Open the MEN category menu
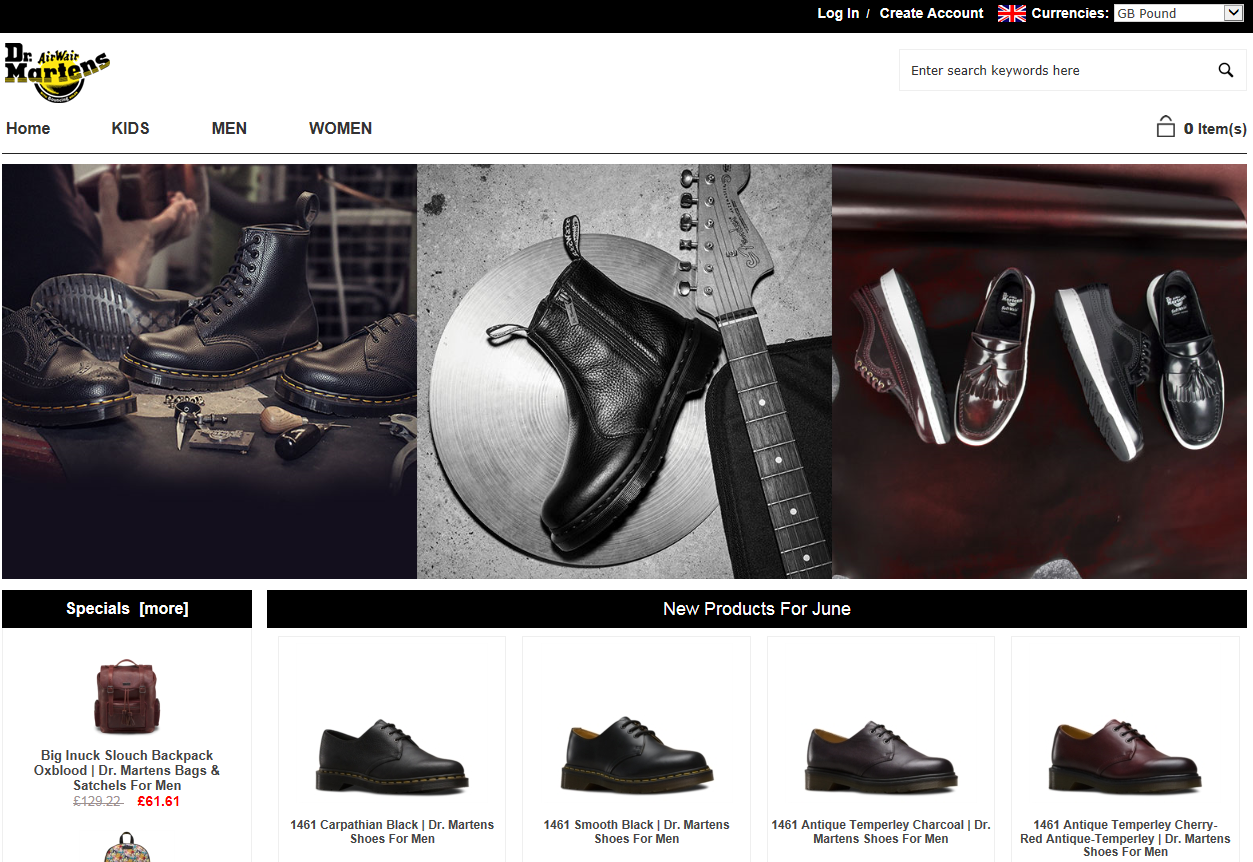This screenshot has width=1253, height=862. (x=229, y=128)
